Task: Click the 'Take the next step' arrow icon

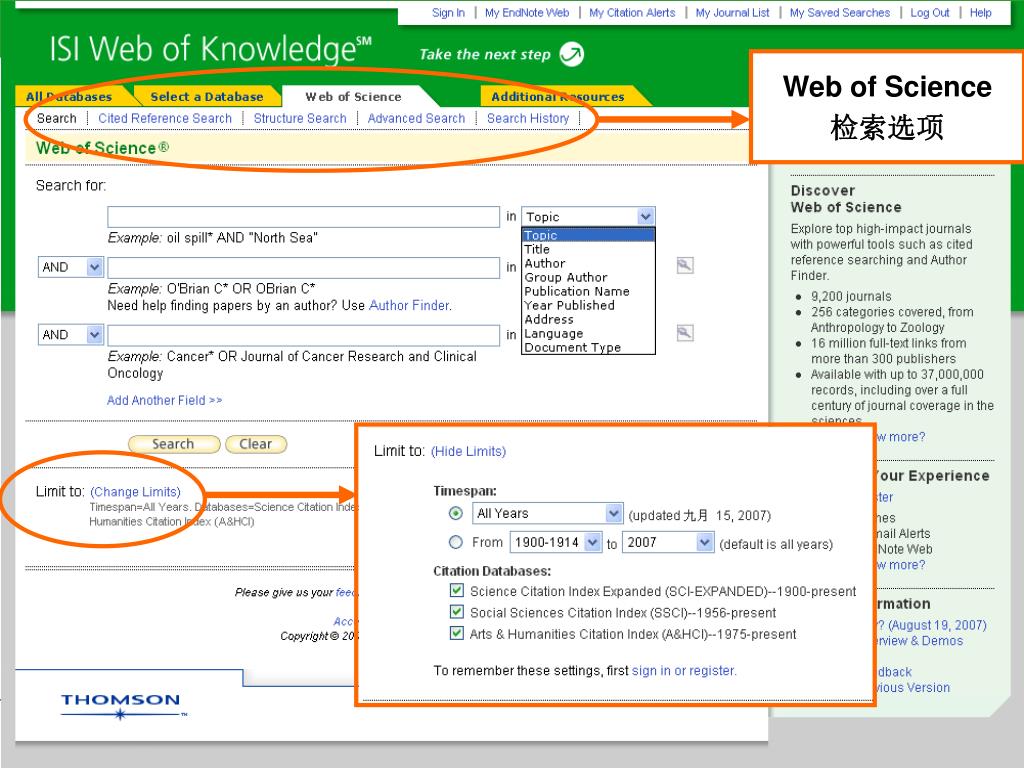Action: pos(572,54)
